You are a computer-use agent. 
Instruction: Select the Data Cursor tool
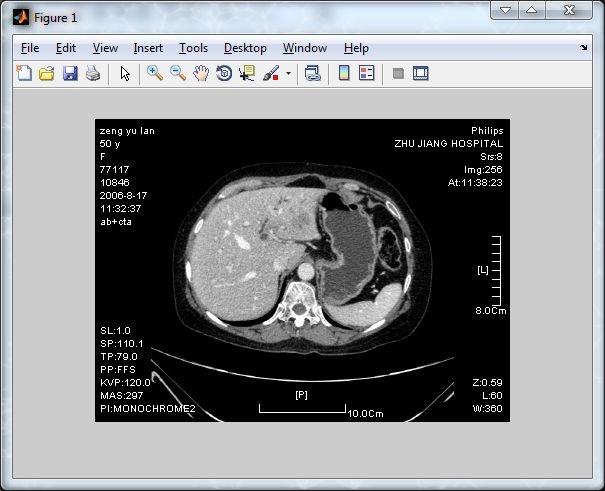[247, 73]
